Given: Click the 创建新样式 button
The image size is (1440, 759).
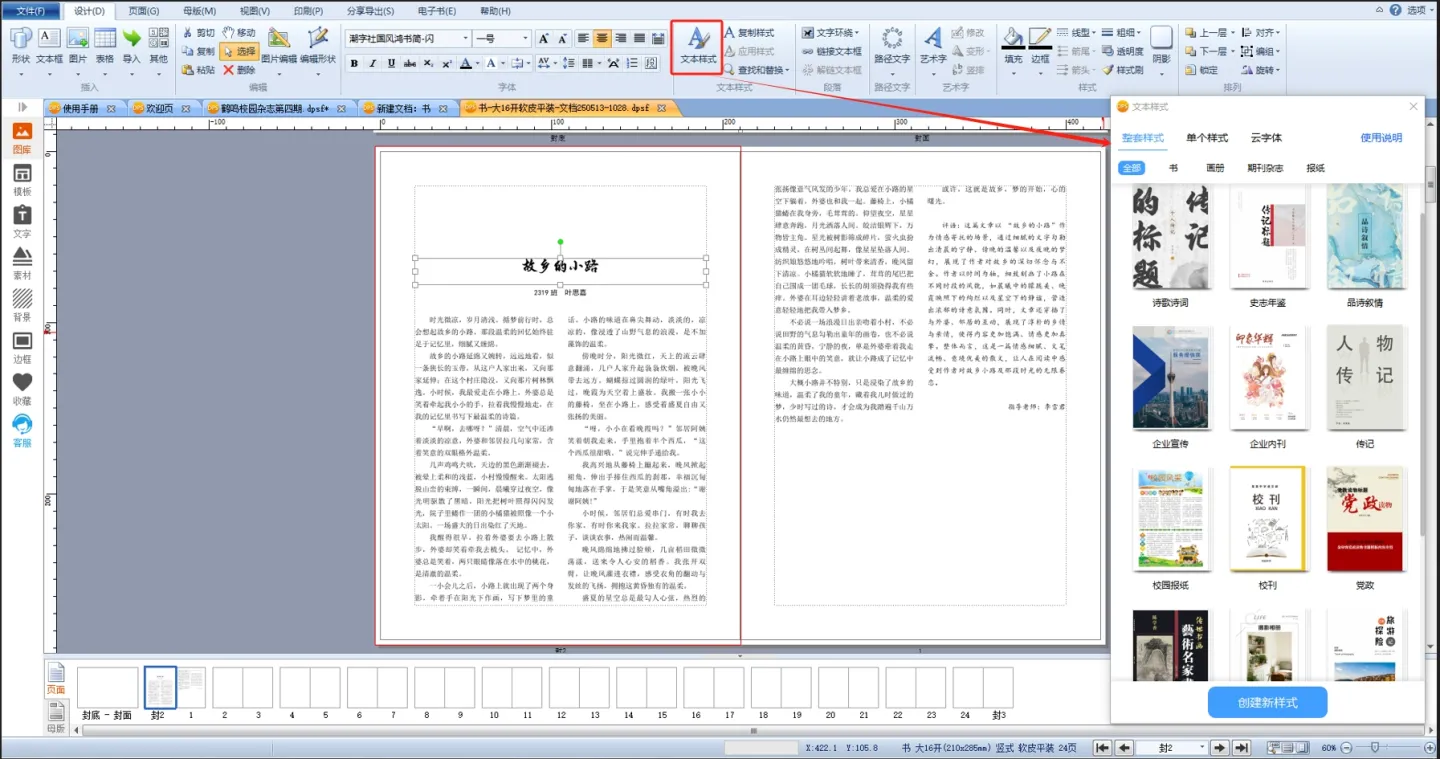Looking at the screenshot, I should coord(1267,702).
